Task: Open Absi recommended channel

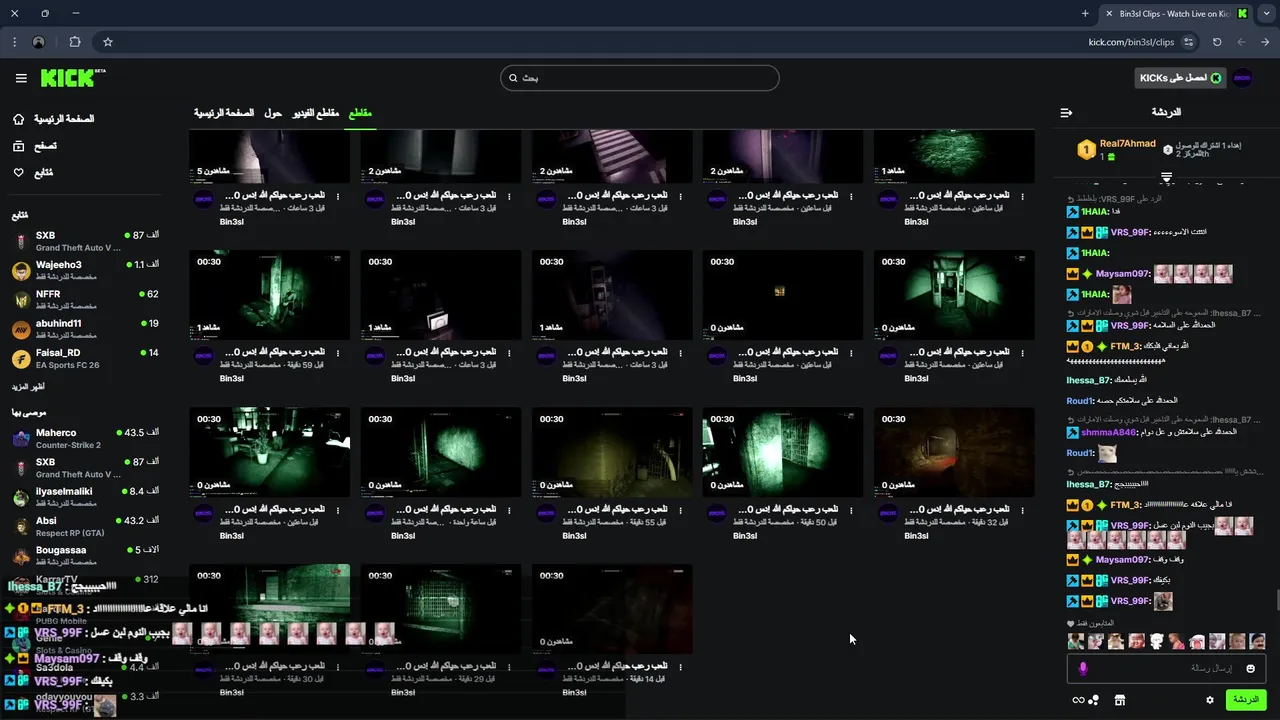Action: pyautogui.click(x=85, y=526)
